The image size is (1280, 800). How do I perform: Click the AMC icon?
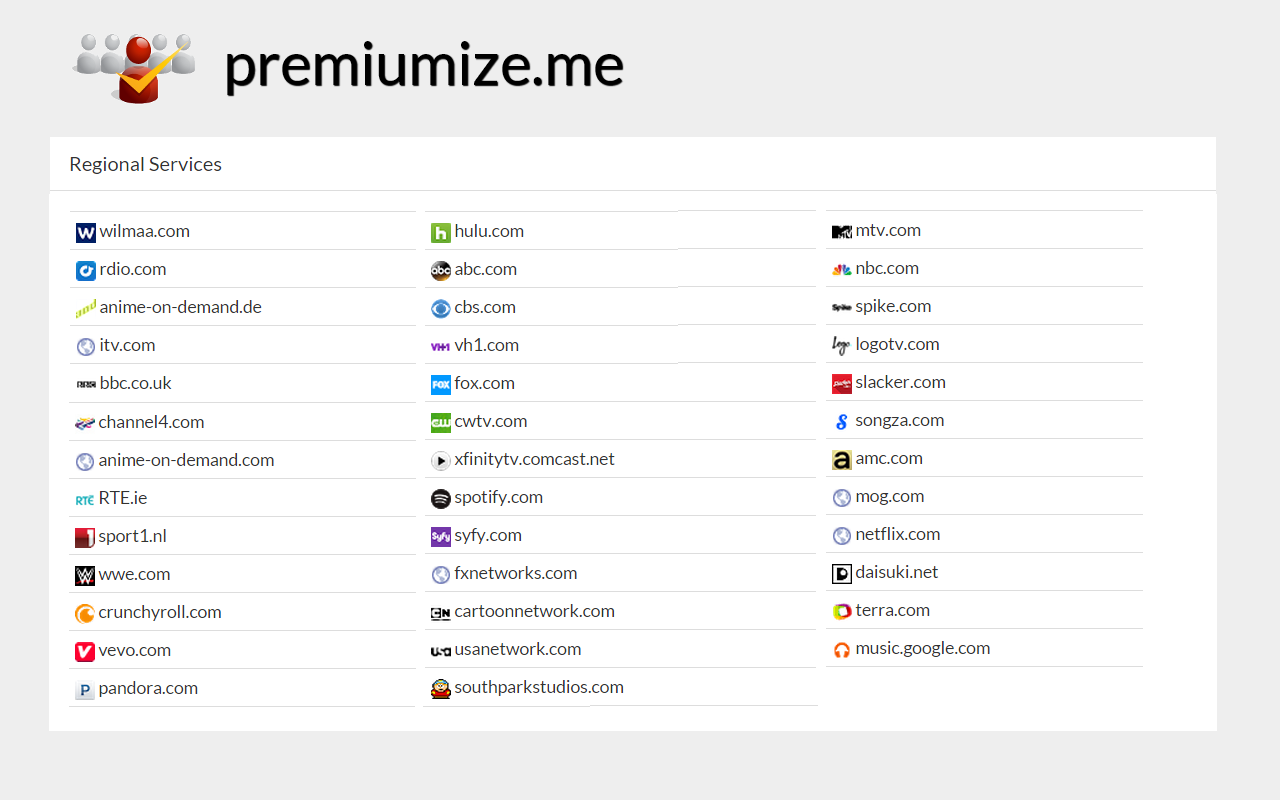click(841, 459)
